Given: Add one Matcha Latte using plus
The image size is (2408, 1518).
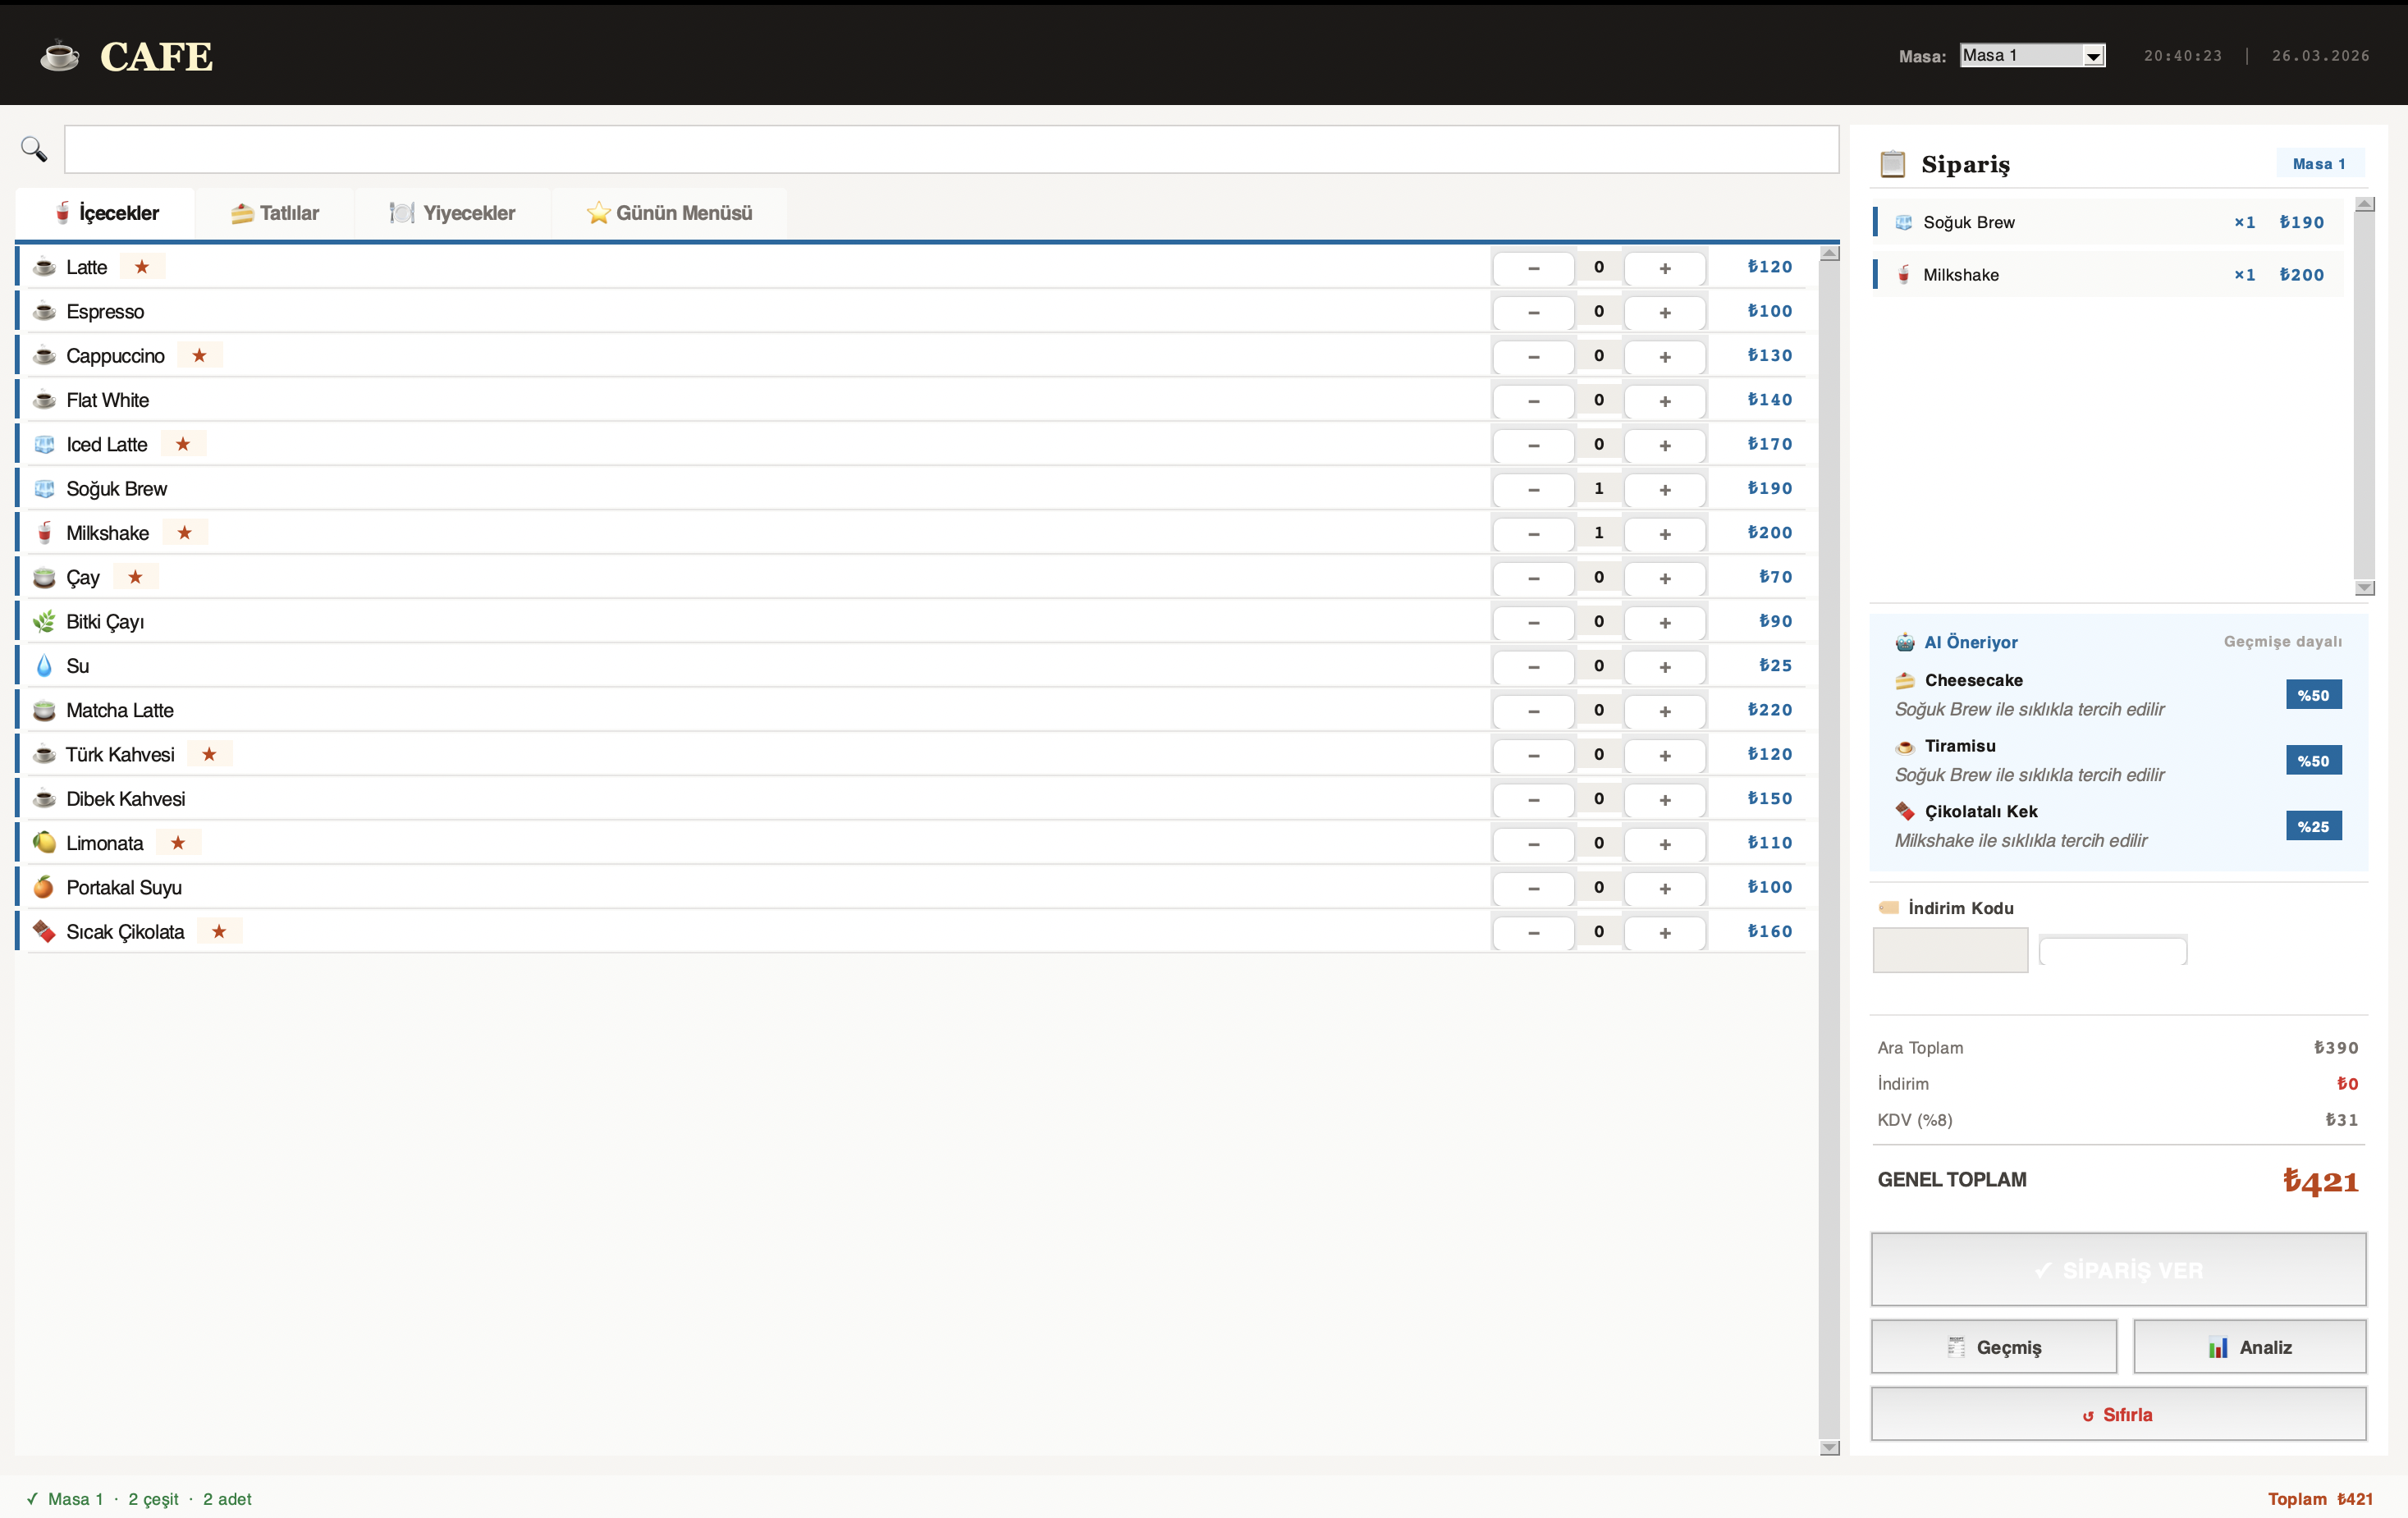Looking at the screenshot, I should [1664, 711].
